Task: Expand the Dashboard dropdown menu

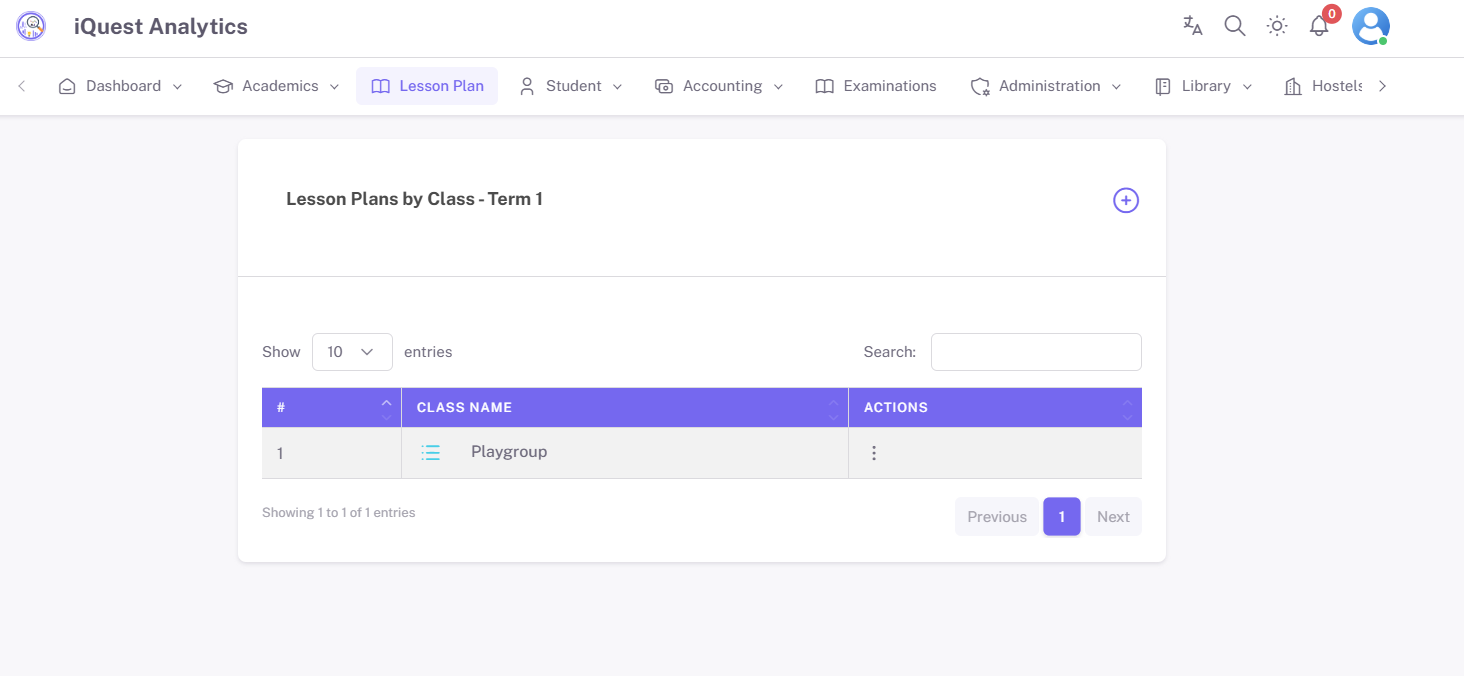Action: click(121, 86)
